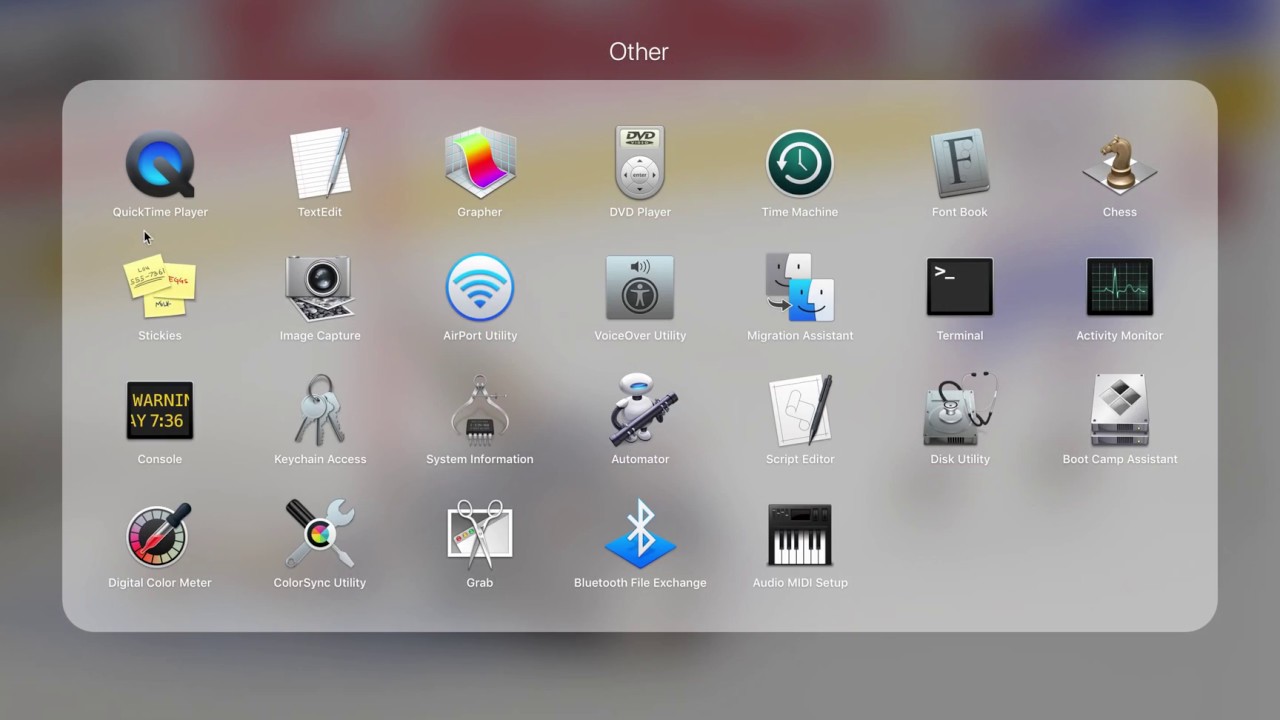
Task: Launch the Grab scissors icon
Action: point(480,534)
